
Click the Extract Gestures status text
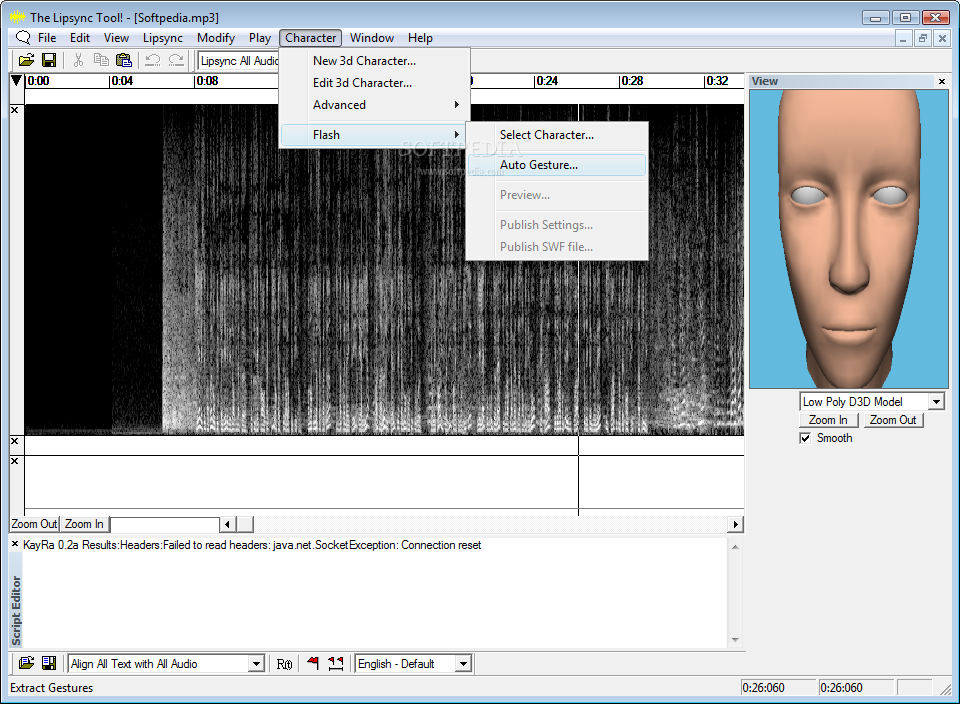[x=51, y=687]
